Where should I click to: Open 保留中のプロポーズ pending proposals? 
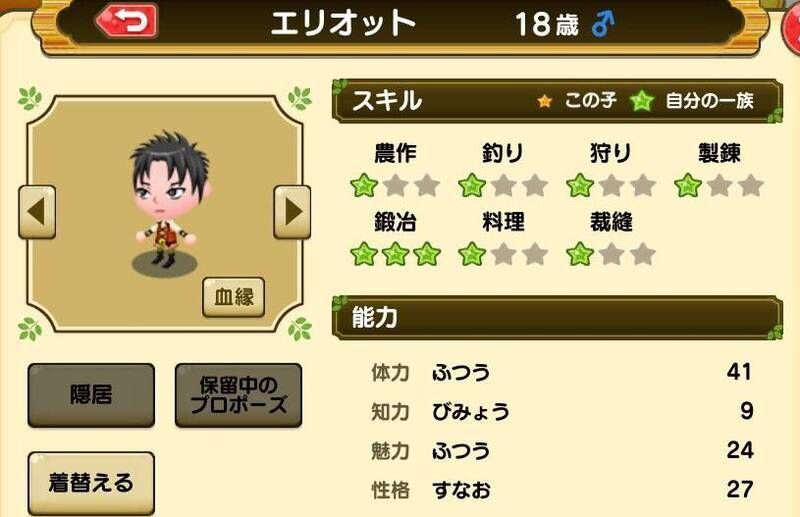click(238, 395)
